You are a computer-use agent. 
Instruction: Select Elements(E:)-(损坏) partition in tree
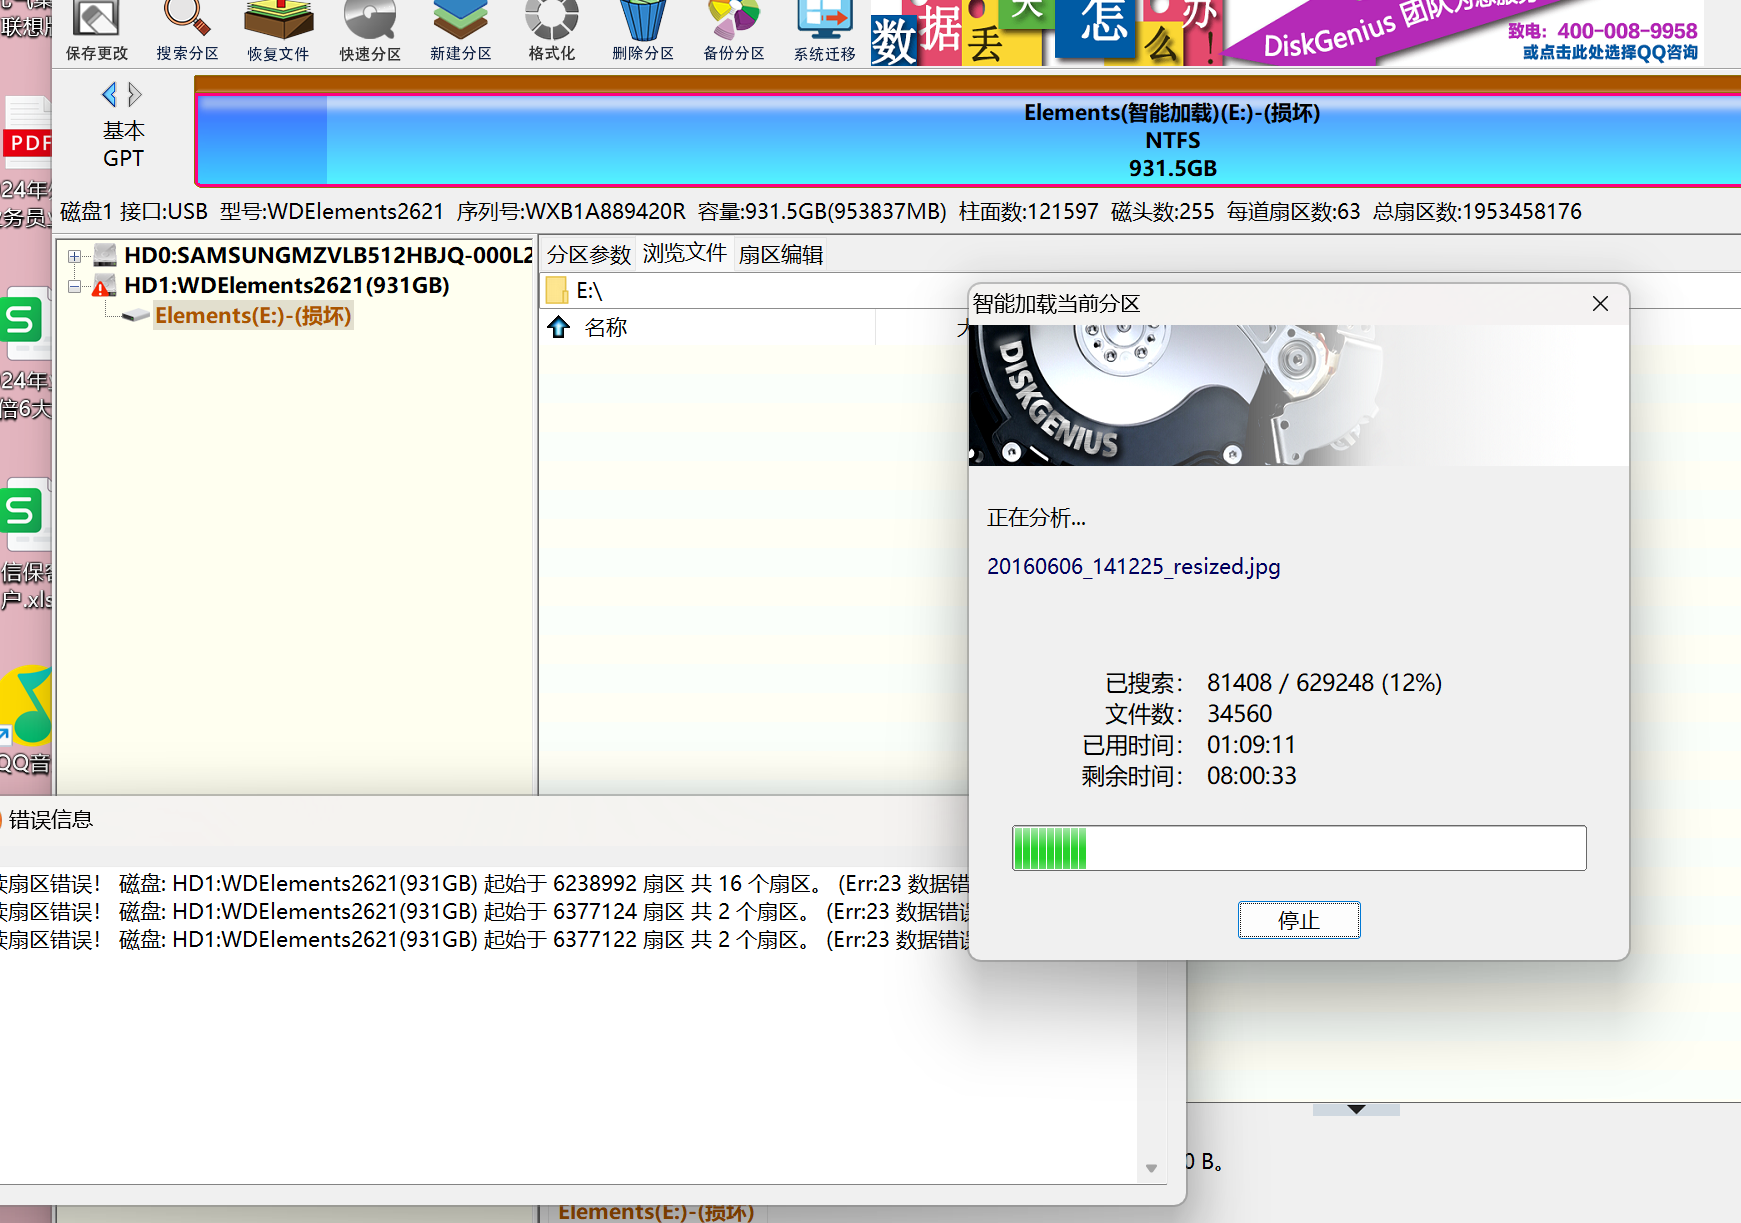(253, 316)
